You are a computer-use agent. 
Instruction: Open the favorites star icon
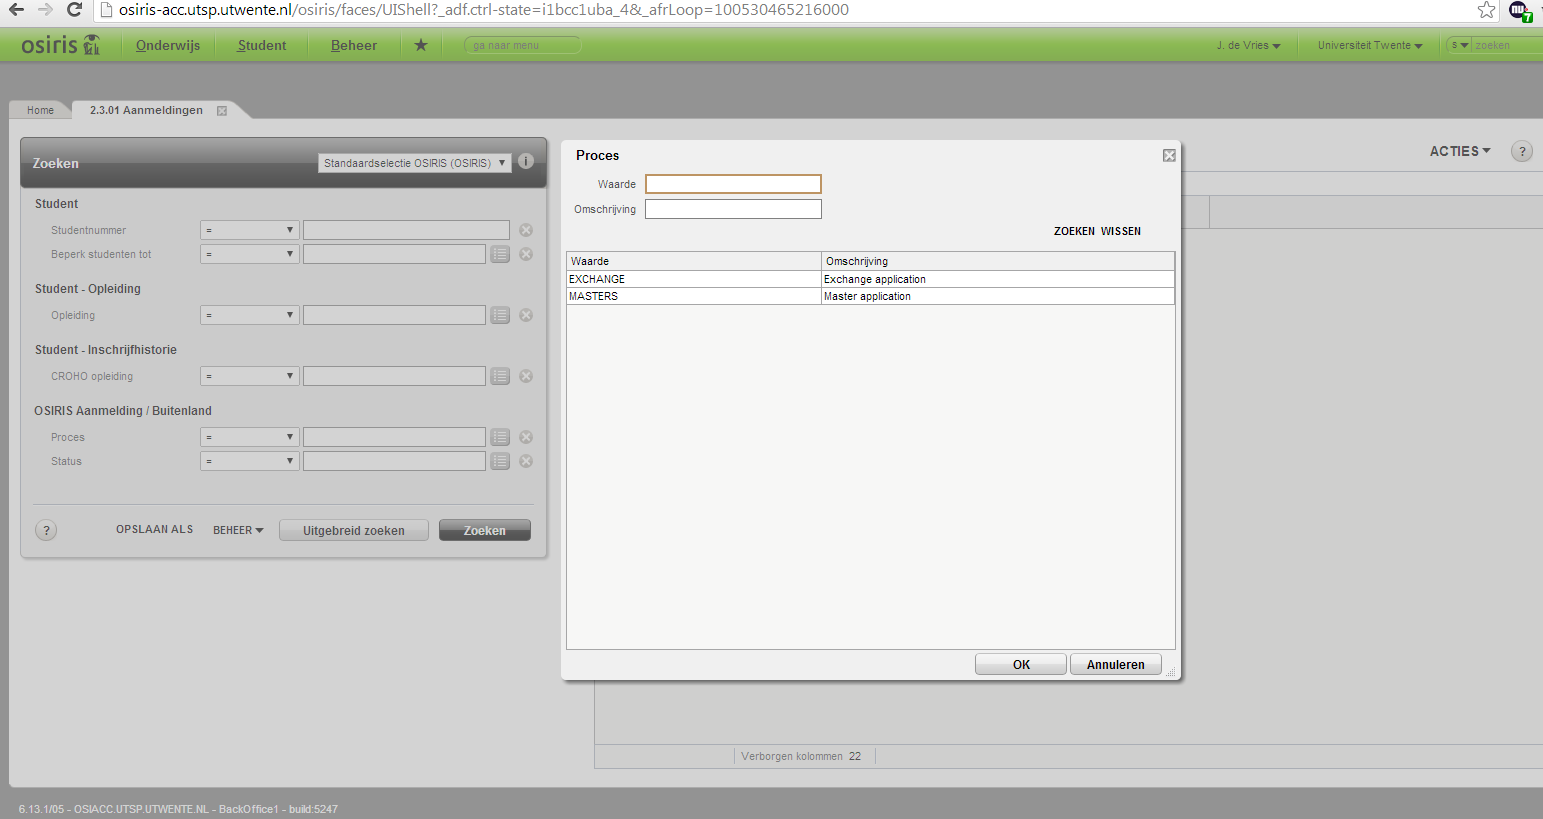pos(421,45)
